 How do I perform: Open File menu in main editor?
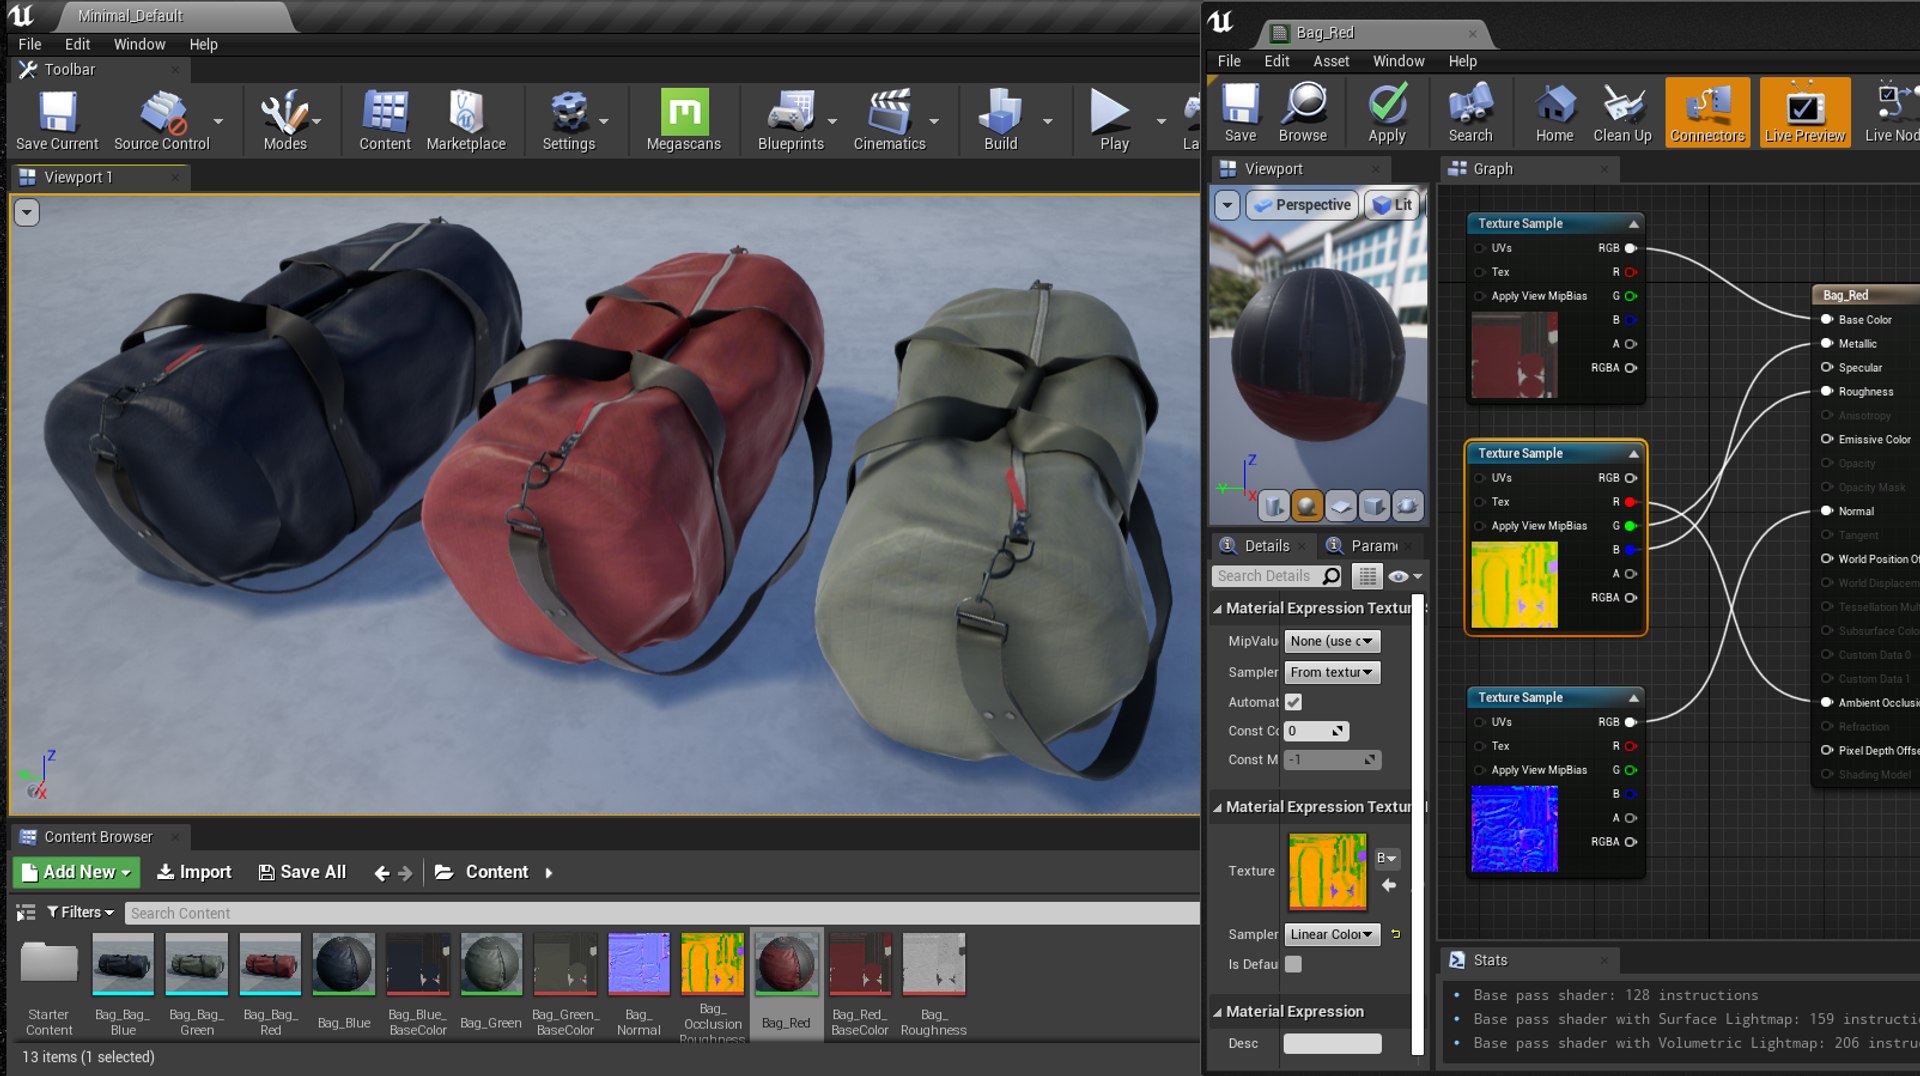point(30,44)
